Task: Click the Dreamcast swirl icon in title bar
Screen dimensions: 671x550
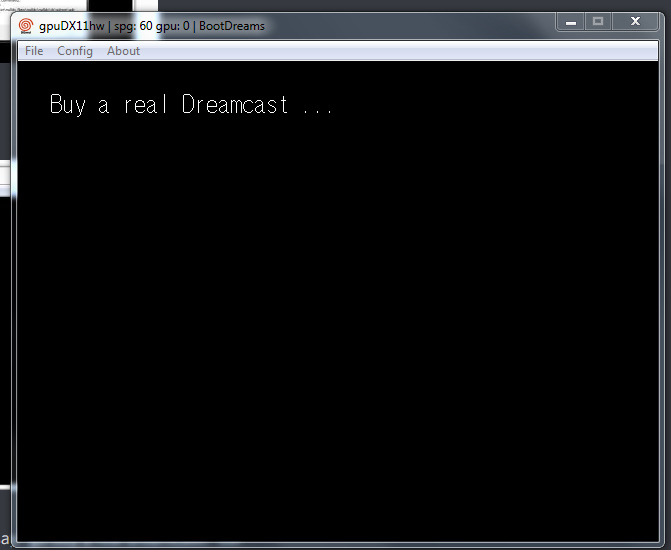Action: 26,26
